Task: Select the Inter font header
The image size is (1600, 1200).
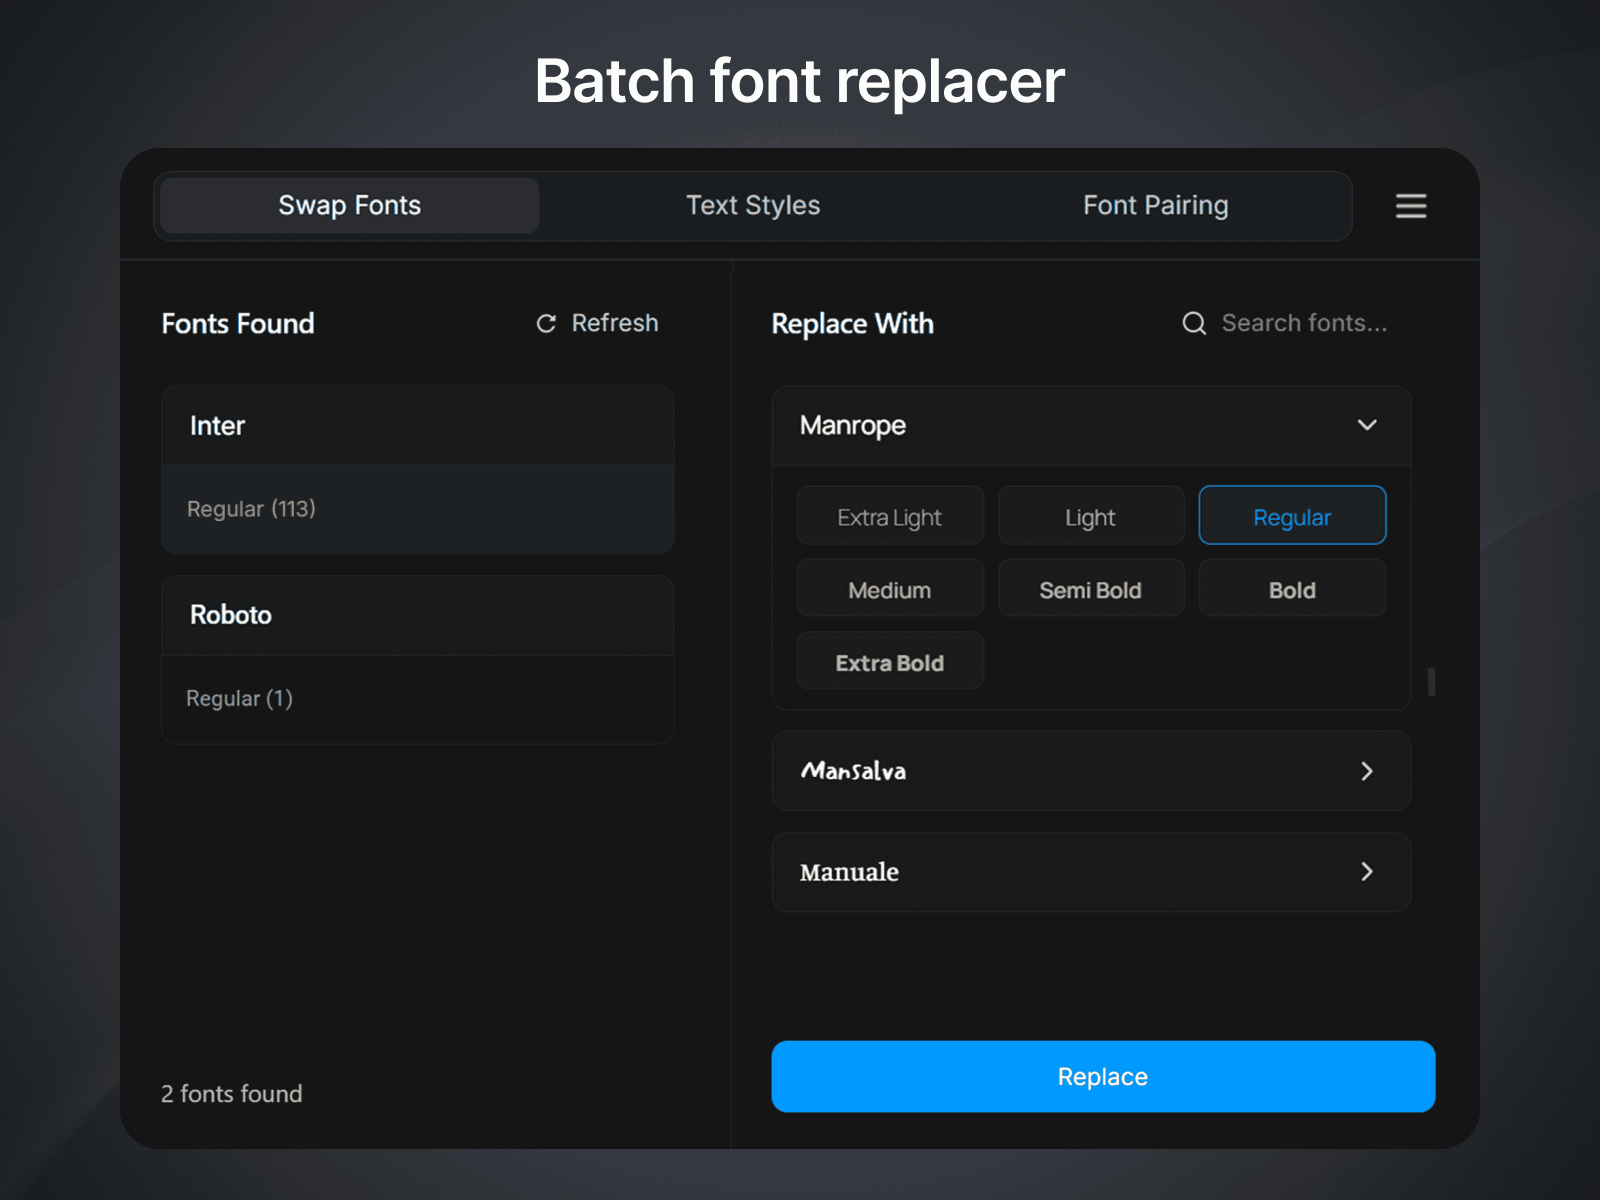Action: (x=418, y=426)
